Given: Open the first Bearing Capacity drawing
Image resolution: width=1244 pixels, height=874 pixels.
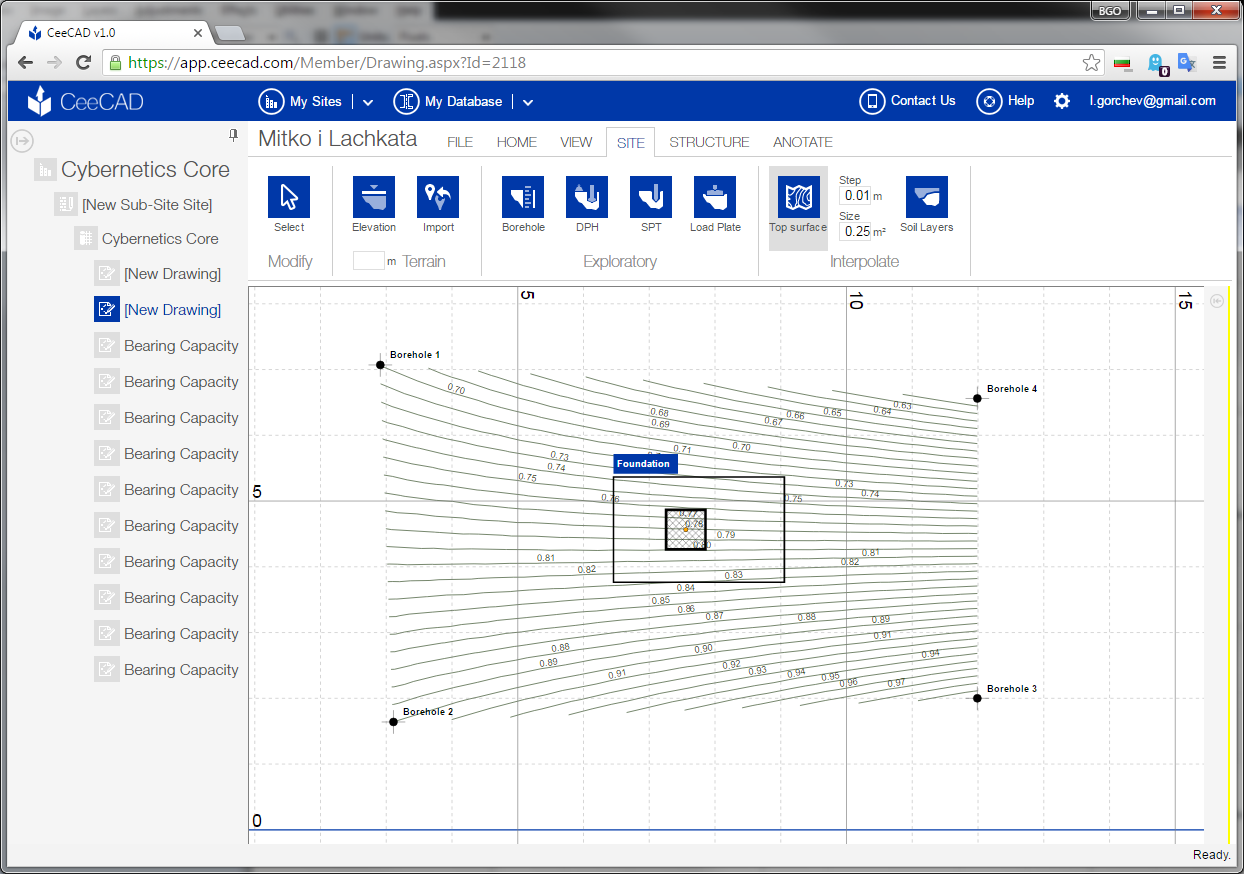Looking at the screenshot, I should [x=181, y=346].
